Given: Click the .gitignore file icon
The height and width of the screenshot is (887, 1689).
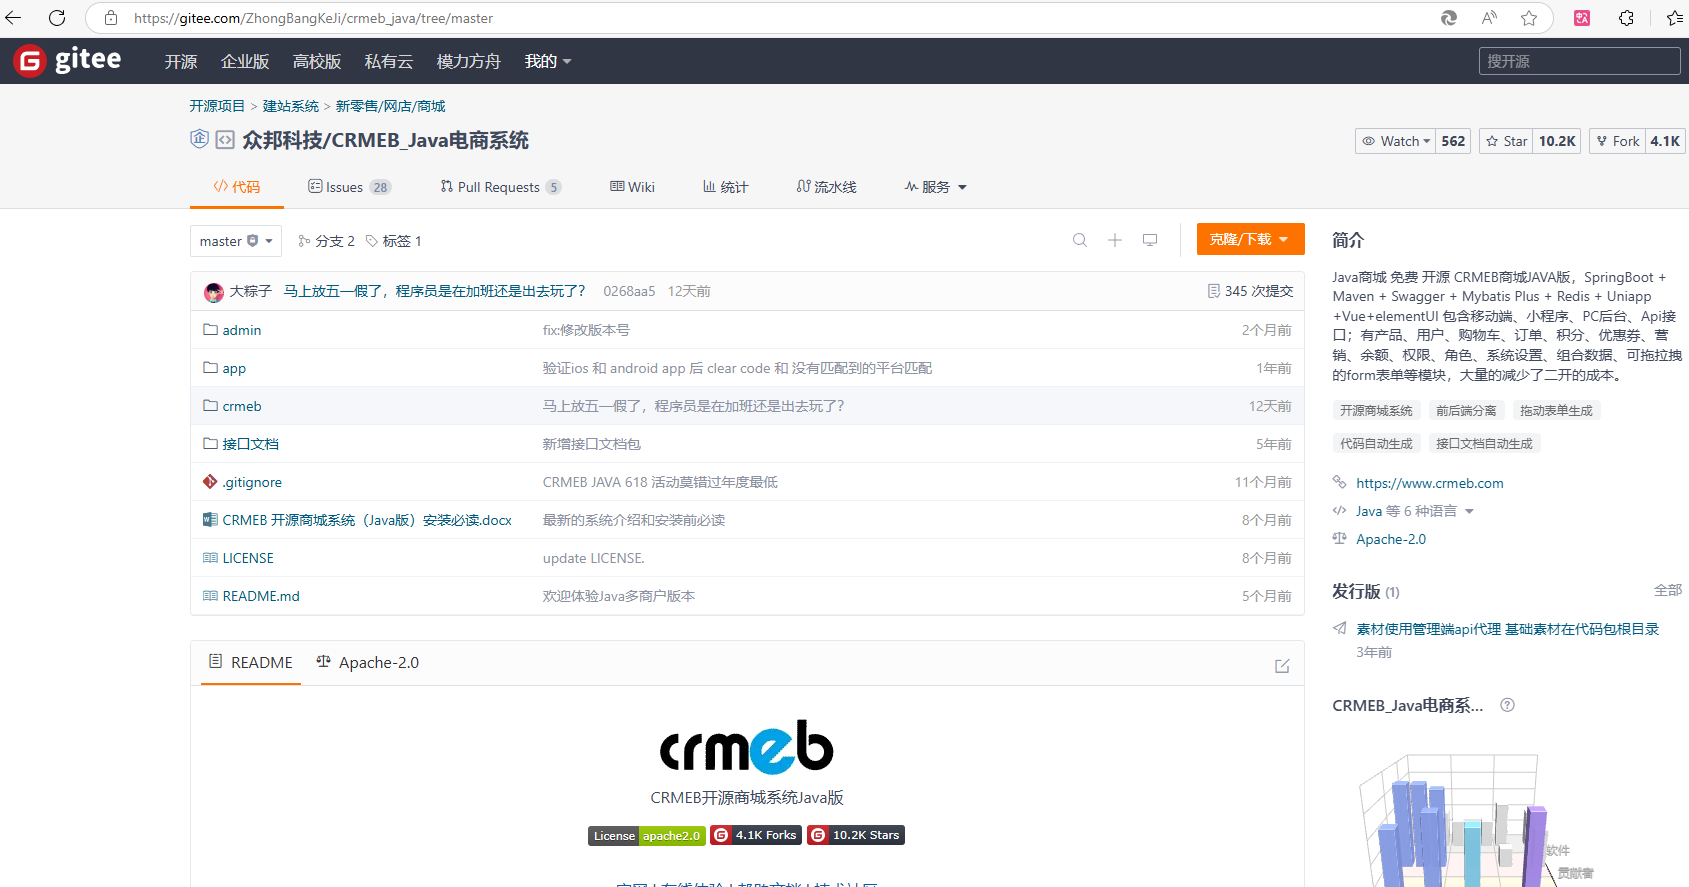Looking at the screenshot, I should click(x=210, y=482).
